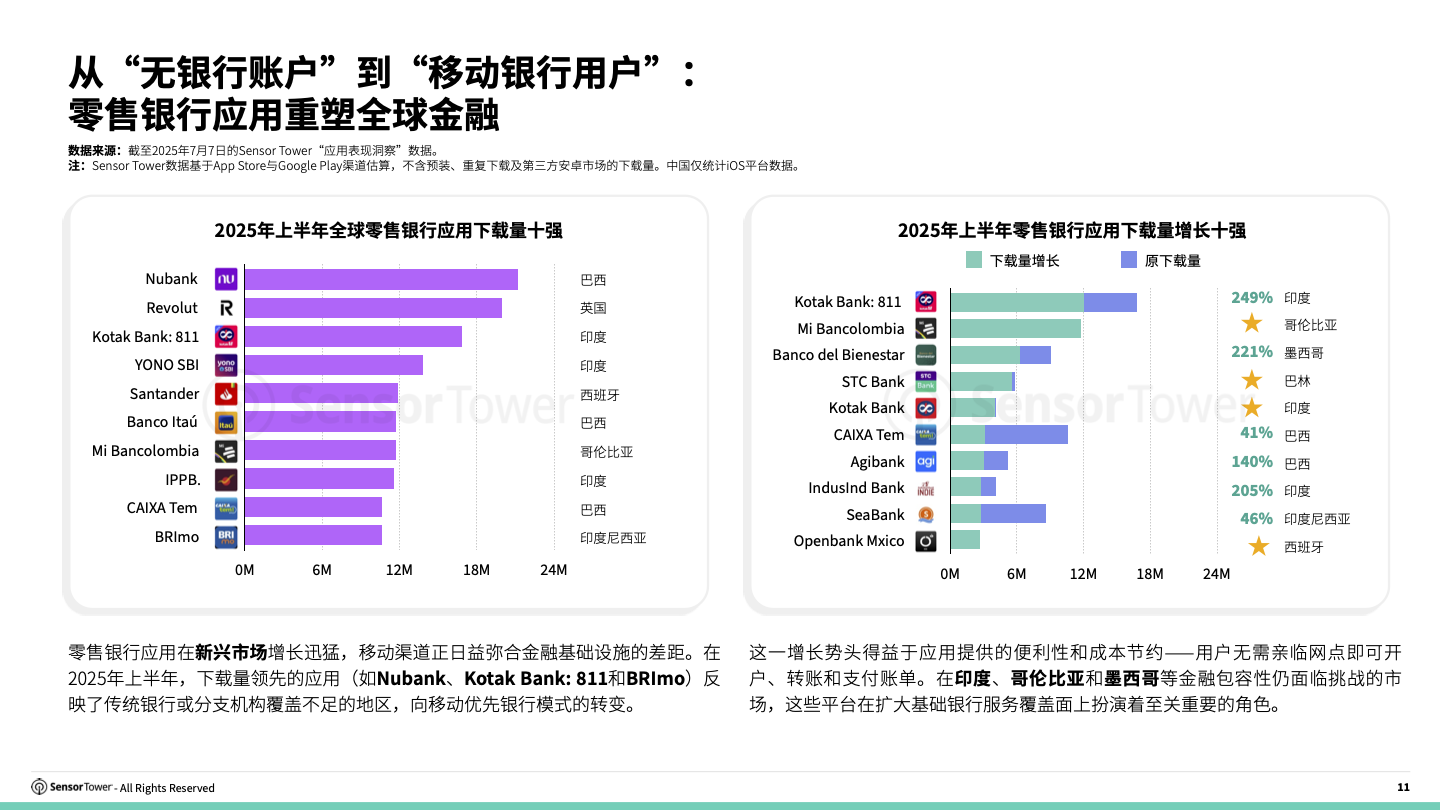Click the green 下载量增长 legend swatch
Screen dimensions: 1440x810
click(974, 260)
